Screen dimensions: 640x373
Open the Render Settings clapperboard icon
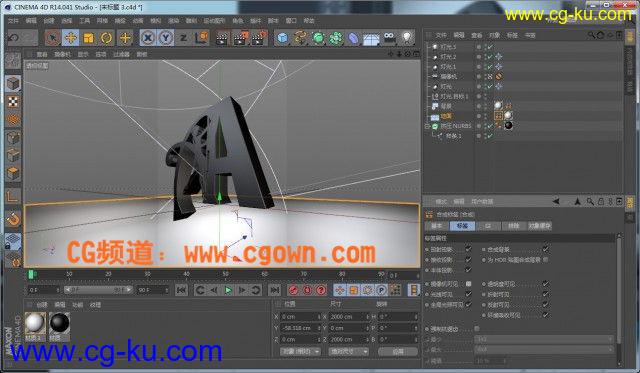click(x=259, y=38)
